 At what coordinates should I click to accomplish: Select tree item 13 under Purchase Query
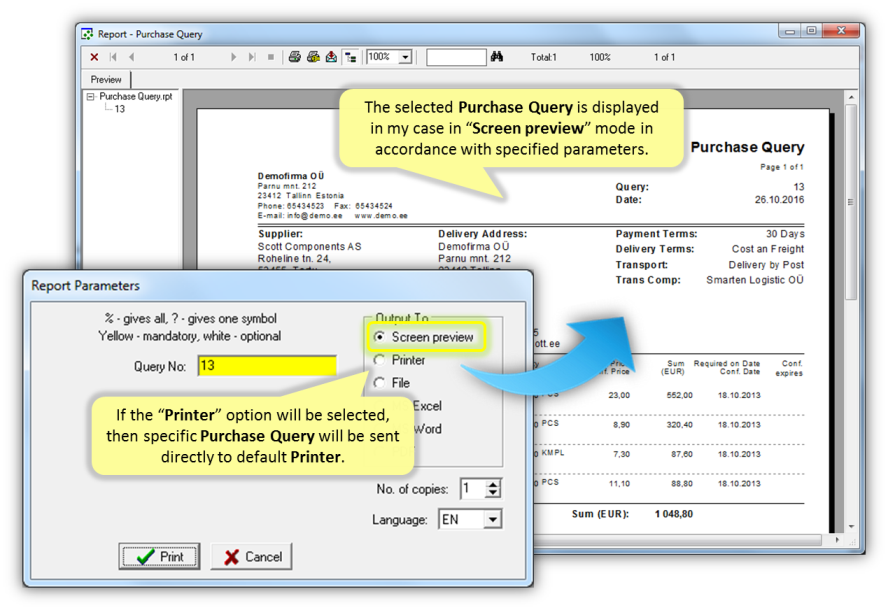pyautogui.click(x=119, y=109)
